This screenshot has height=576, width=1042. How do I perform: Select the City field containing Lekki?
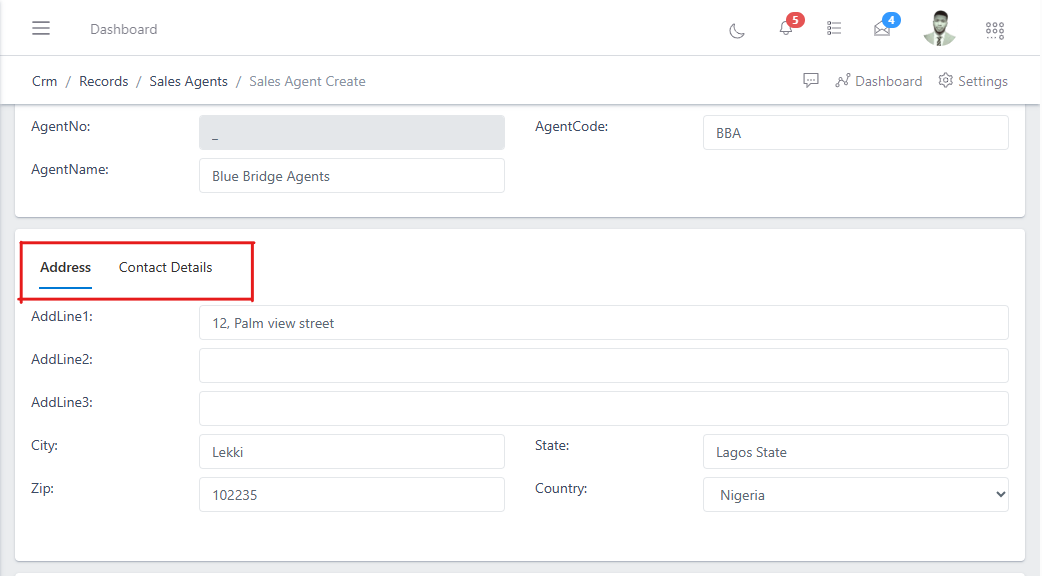click(x=352, y=451)
